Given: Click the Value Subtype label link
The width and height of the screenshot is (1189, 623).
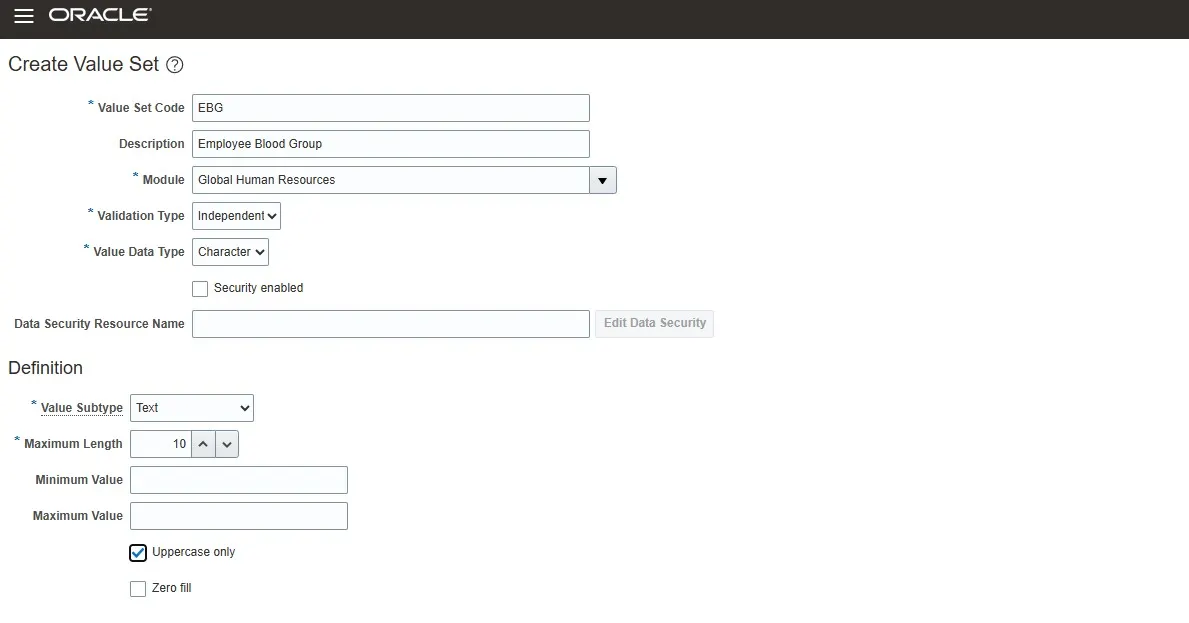Looking at the screenshot, I should [82, 408].
